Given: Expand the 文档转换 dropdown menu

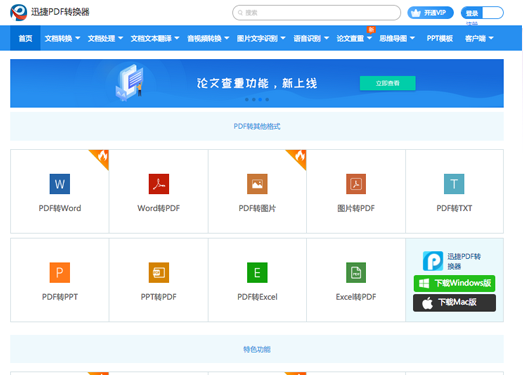Looking at the screenshot, I should [x=62, y=38].
